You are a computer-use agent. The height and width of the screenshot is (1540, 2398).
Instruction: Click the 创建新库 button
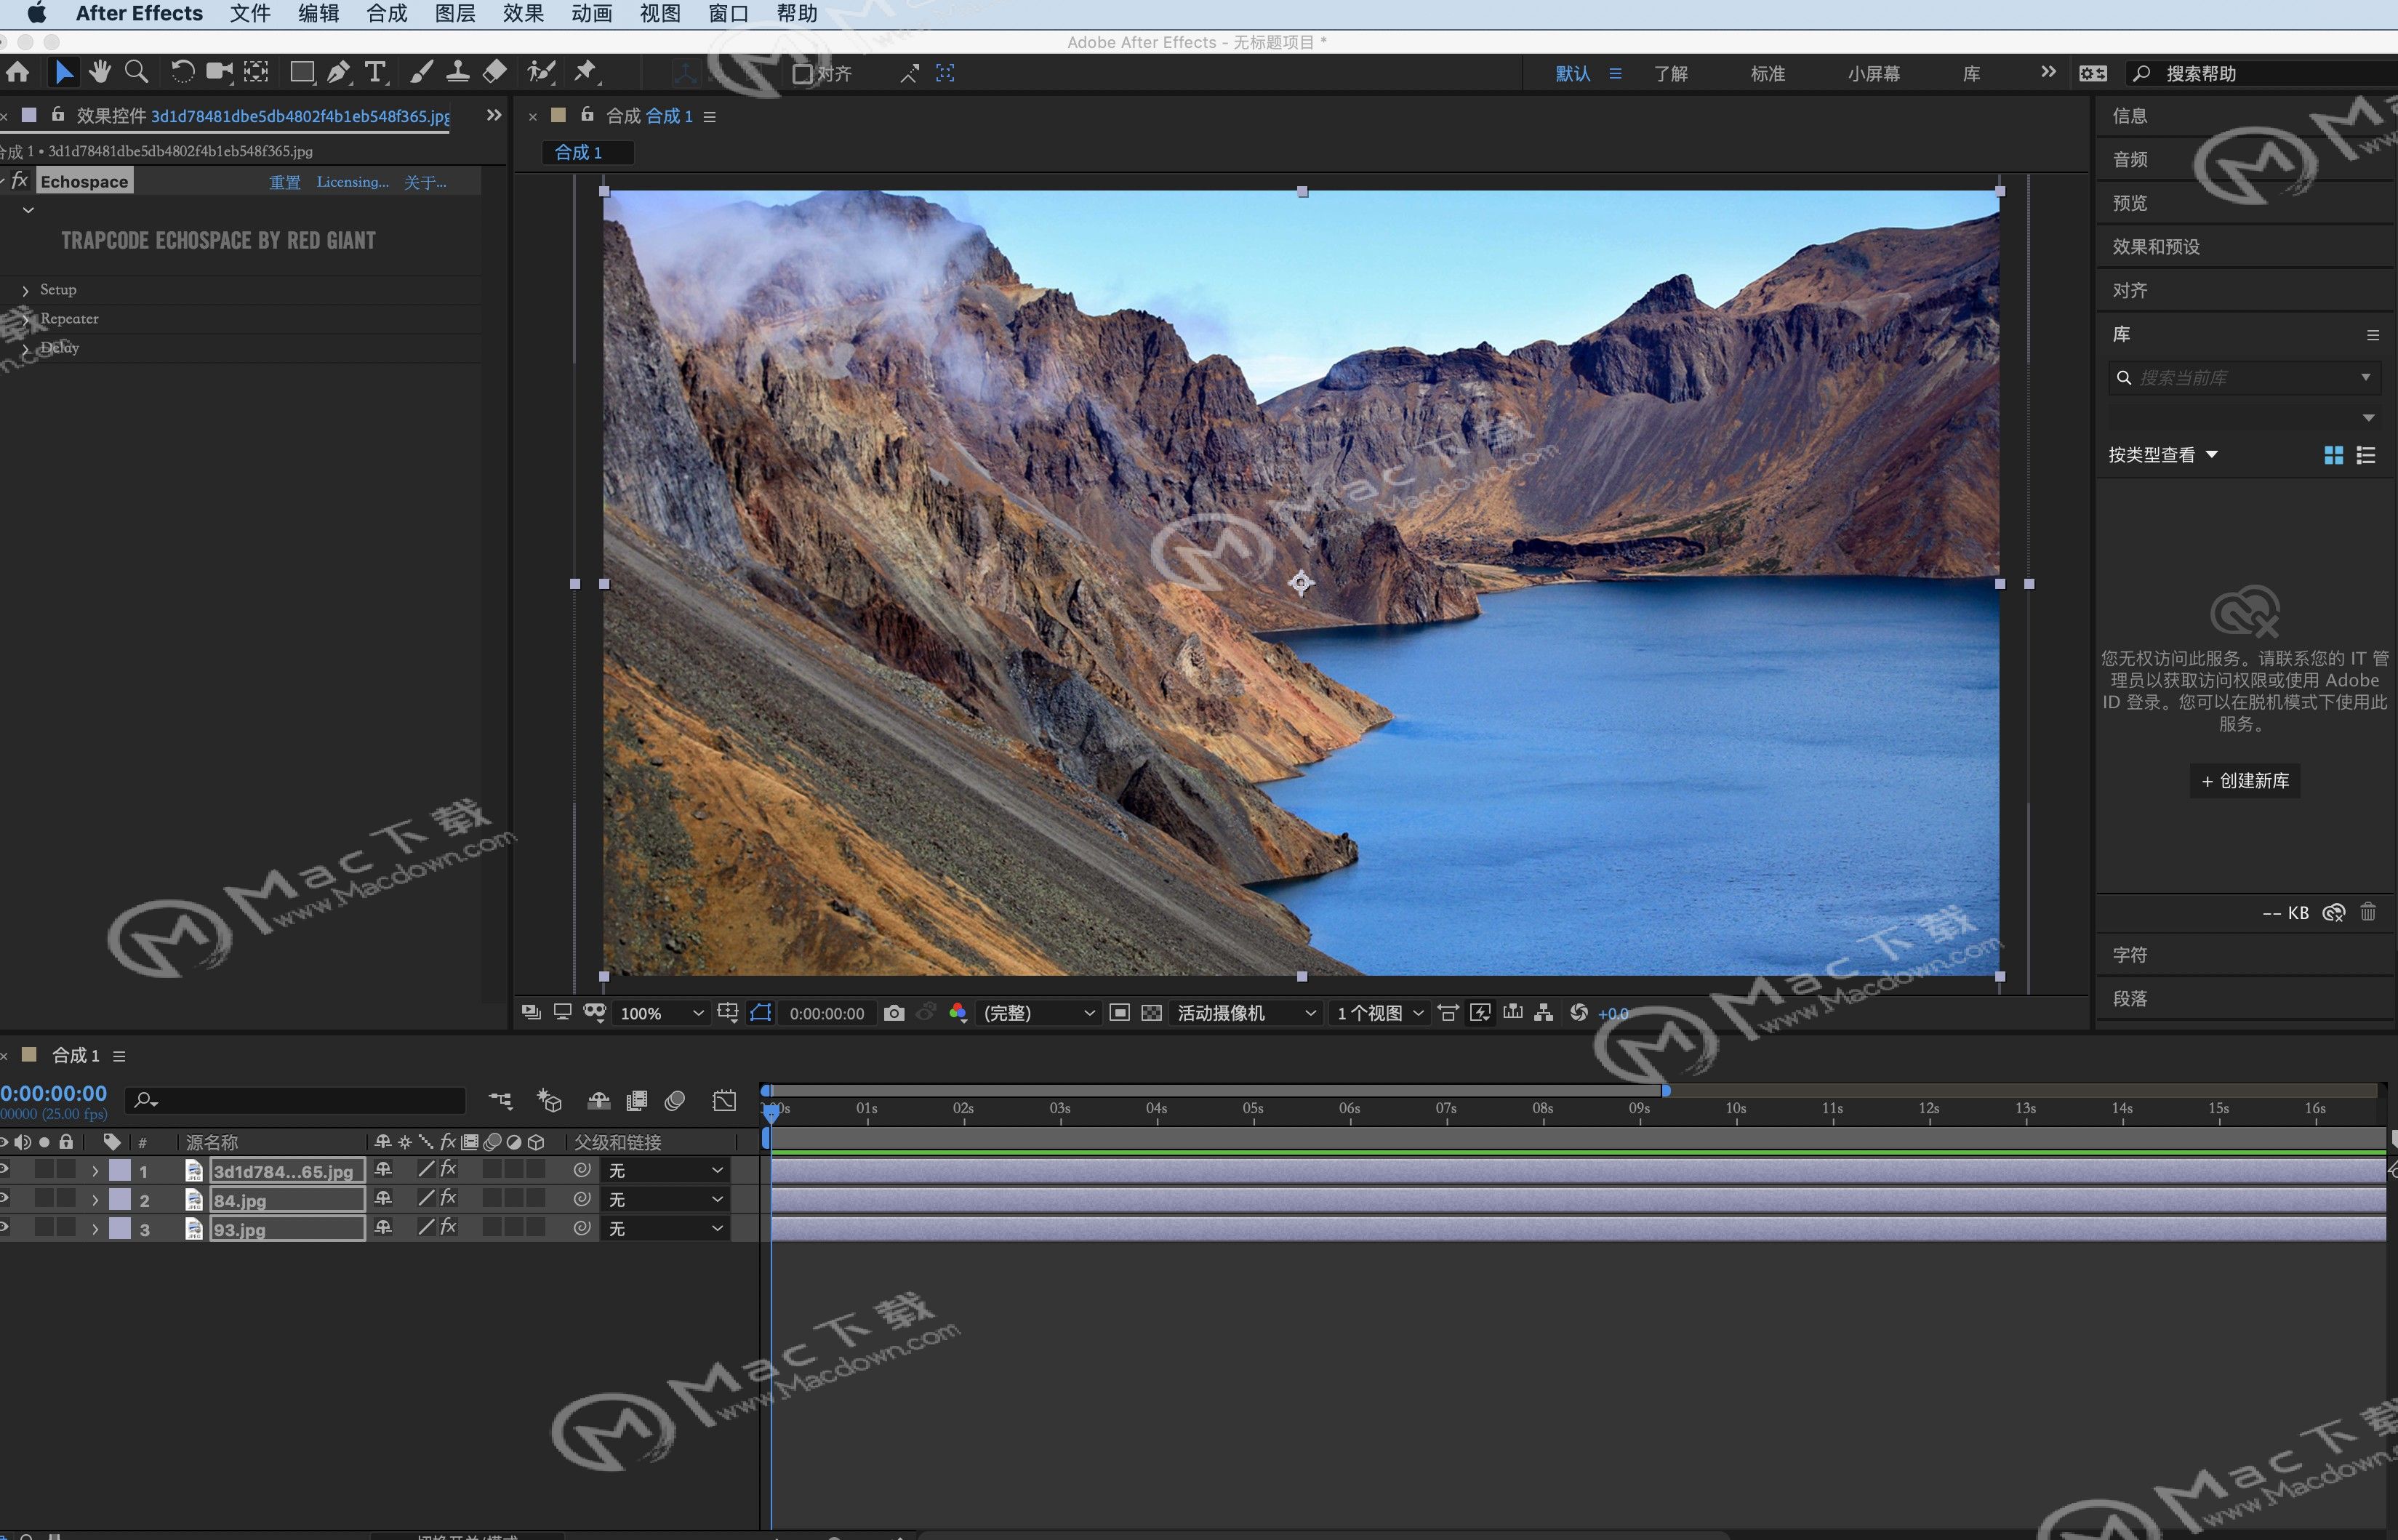2244,781
